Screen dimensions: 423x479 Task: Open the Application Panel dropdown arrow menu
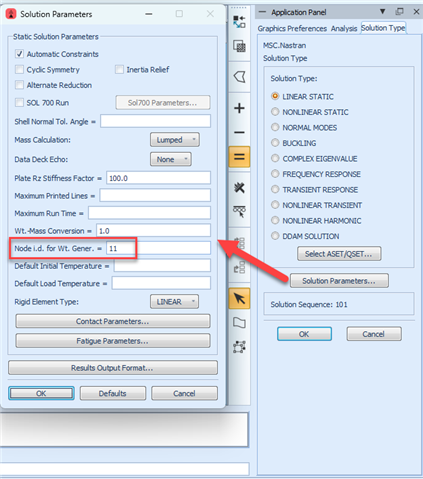(x=383, y=12)
